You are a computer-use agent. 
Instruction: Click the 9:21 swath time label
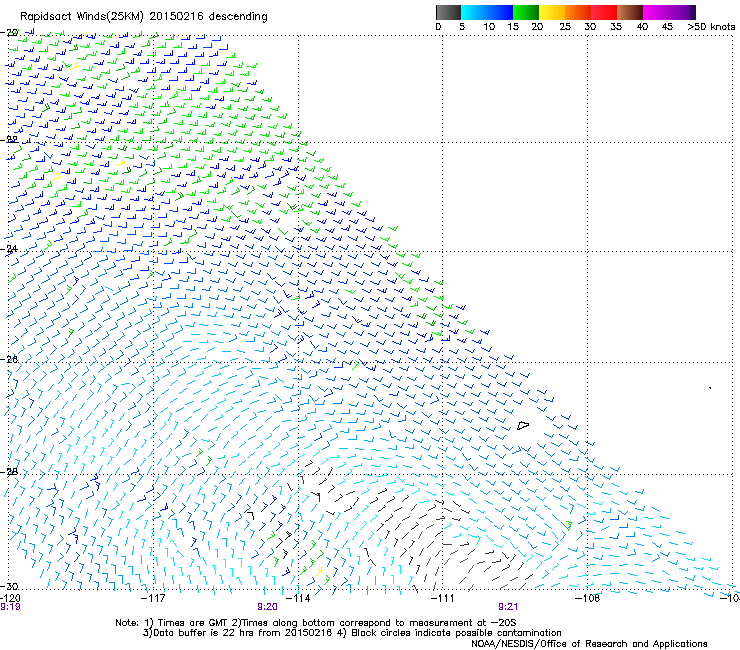coord(508,607)
